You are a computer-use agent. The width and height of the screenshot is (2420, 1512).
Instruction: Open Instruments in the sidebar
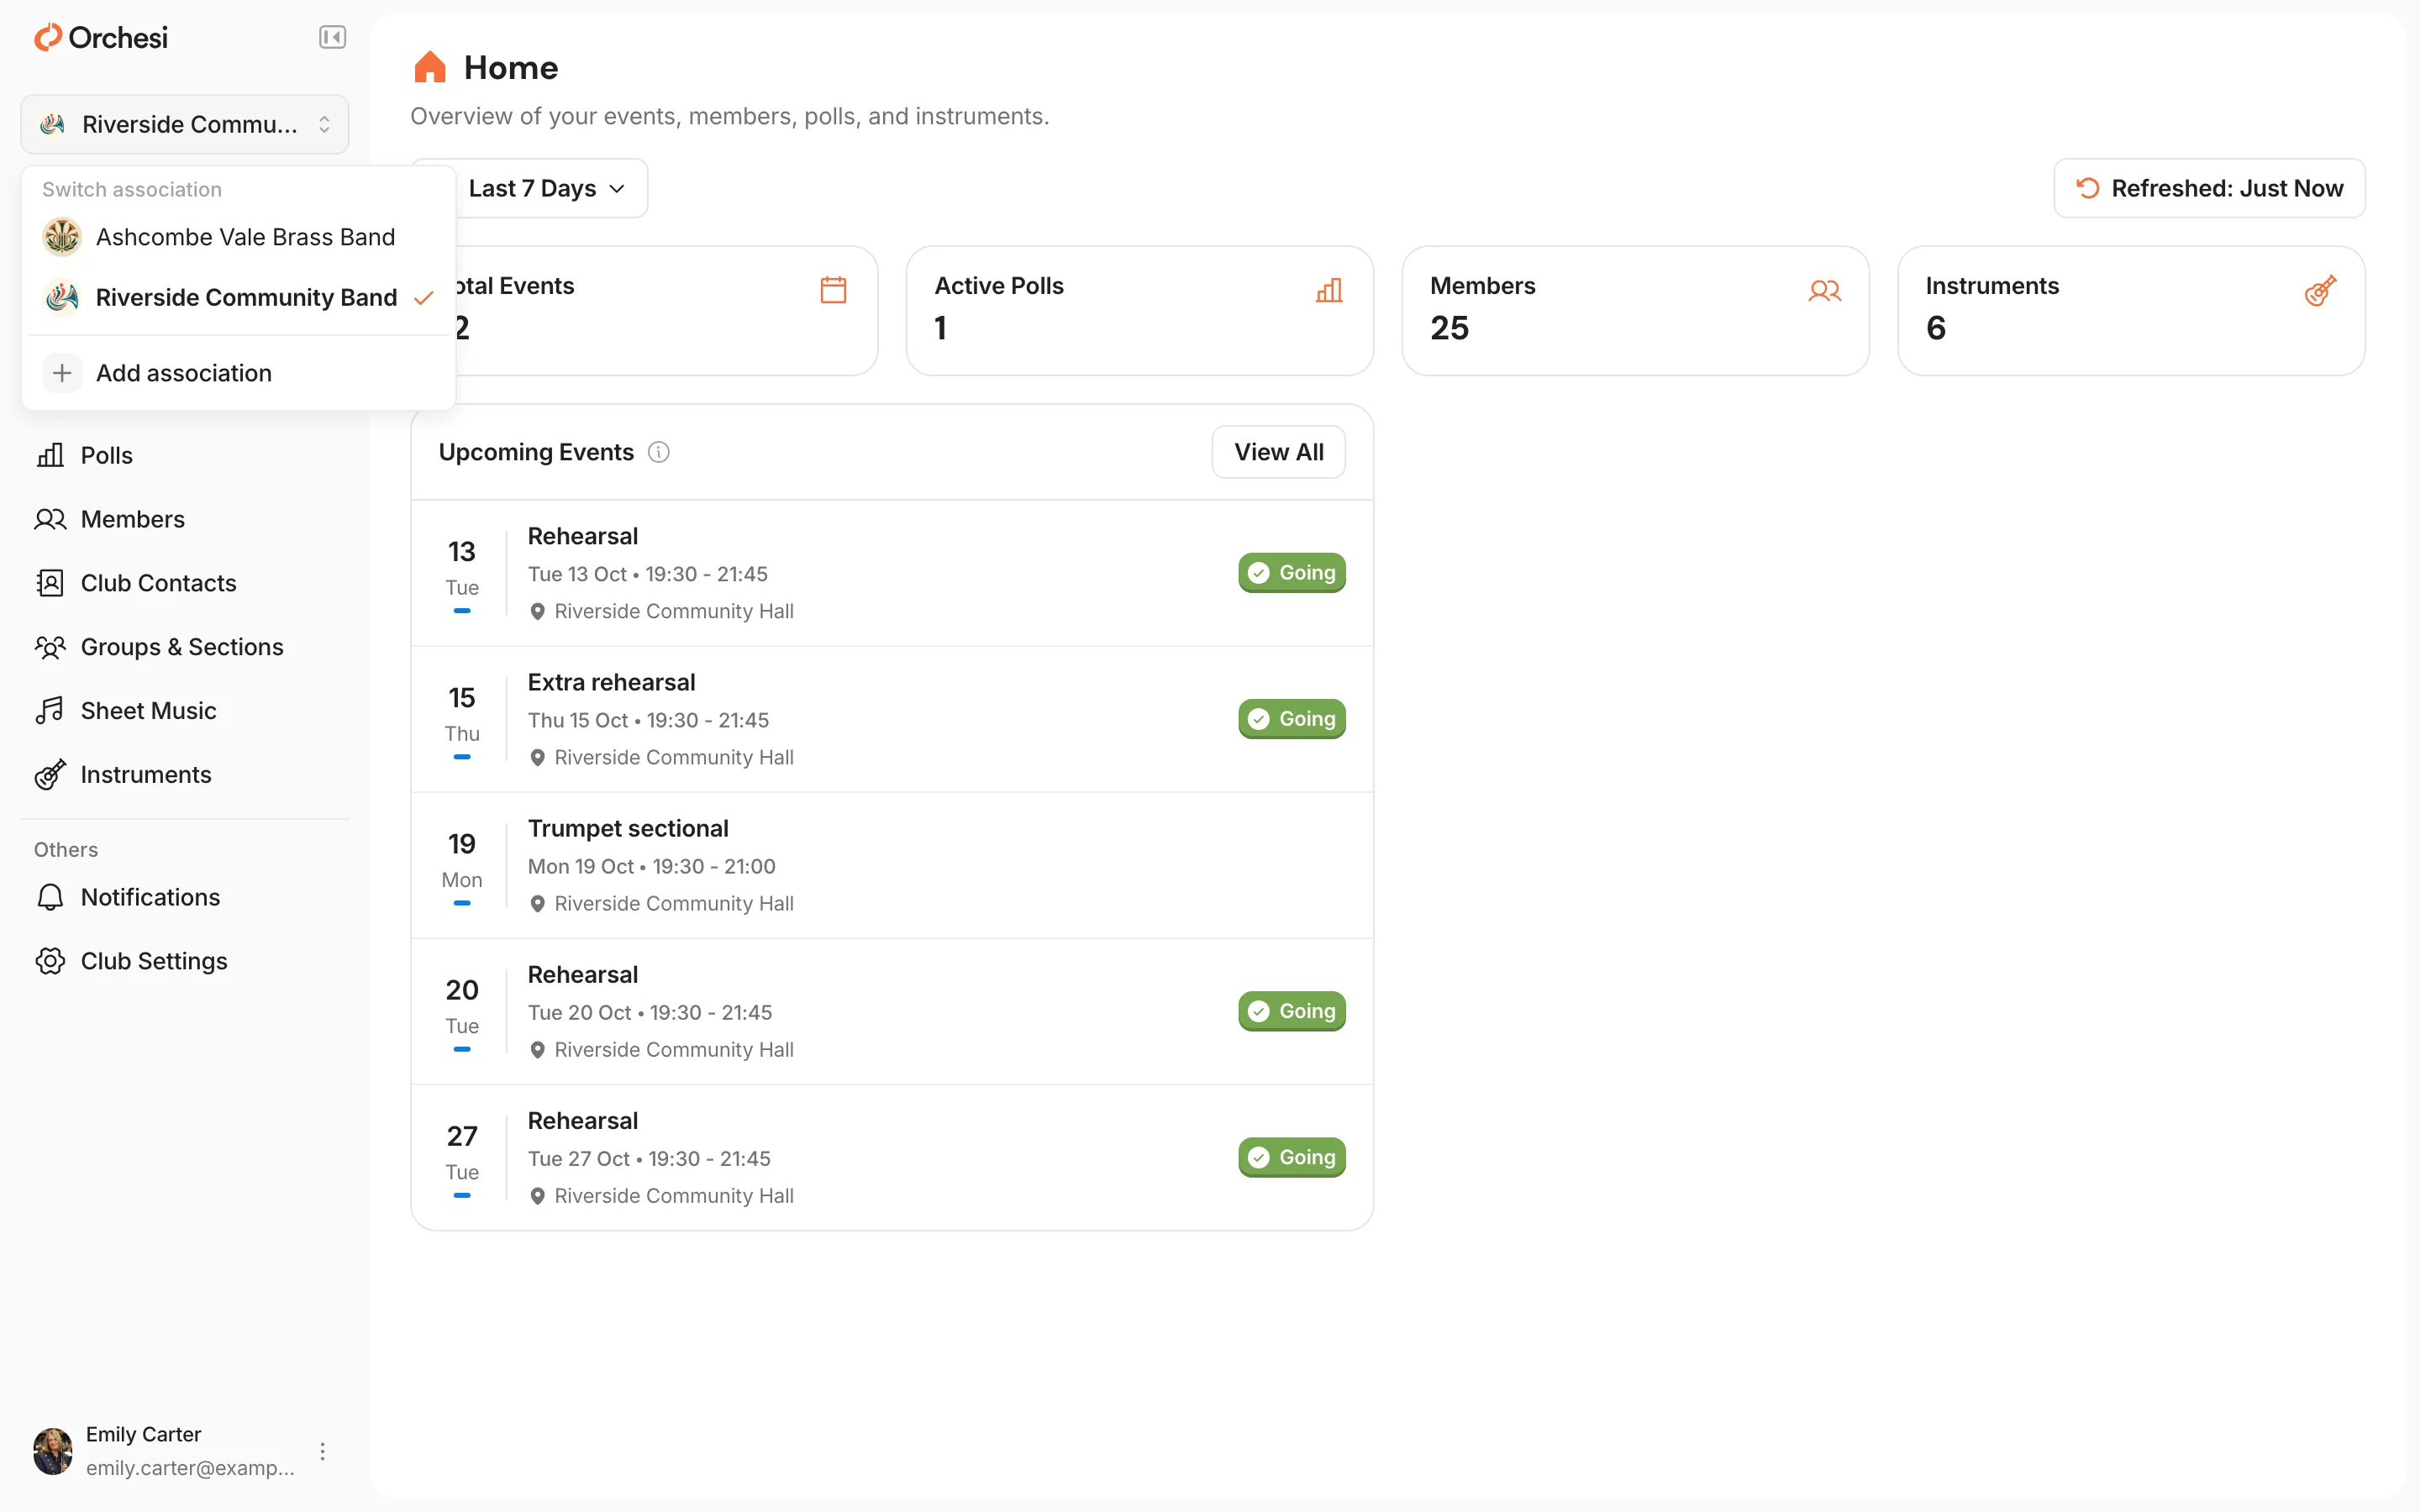185,775
